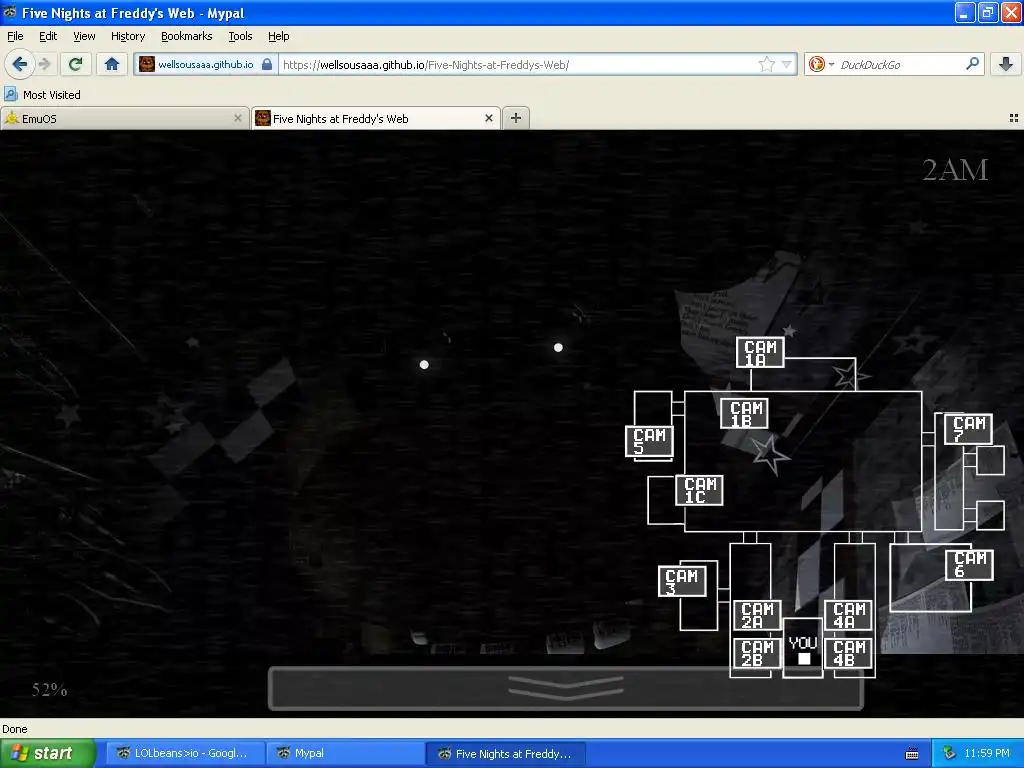Open the downloads arrow button
This screenshot has height=768, width=1024.
click(1006, 64)
